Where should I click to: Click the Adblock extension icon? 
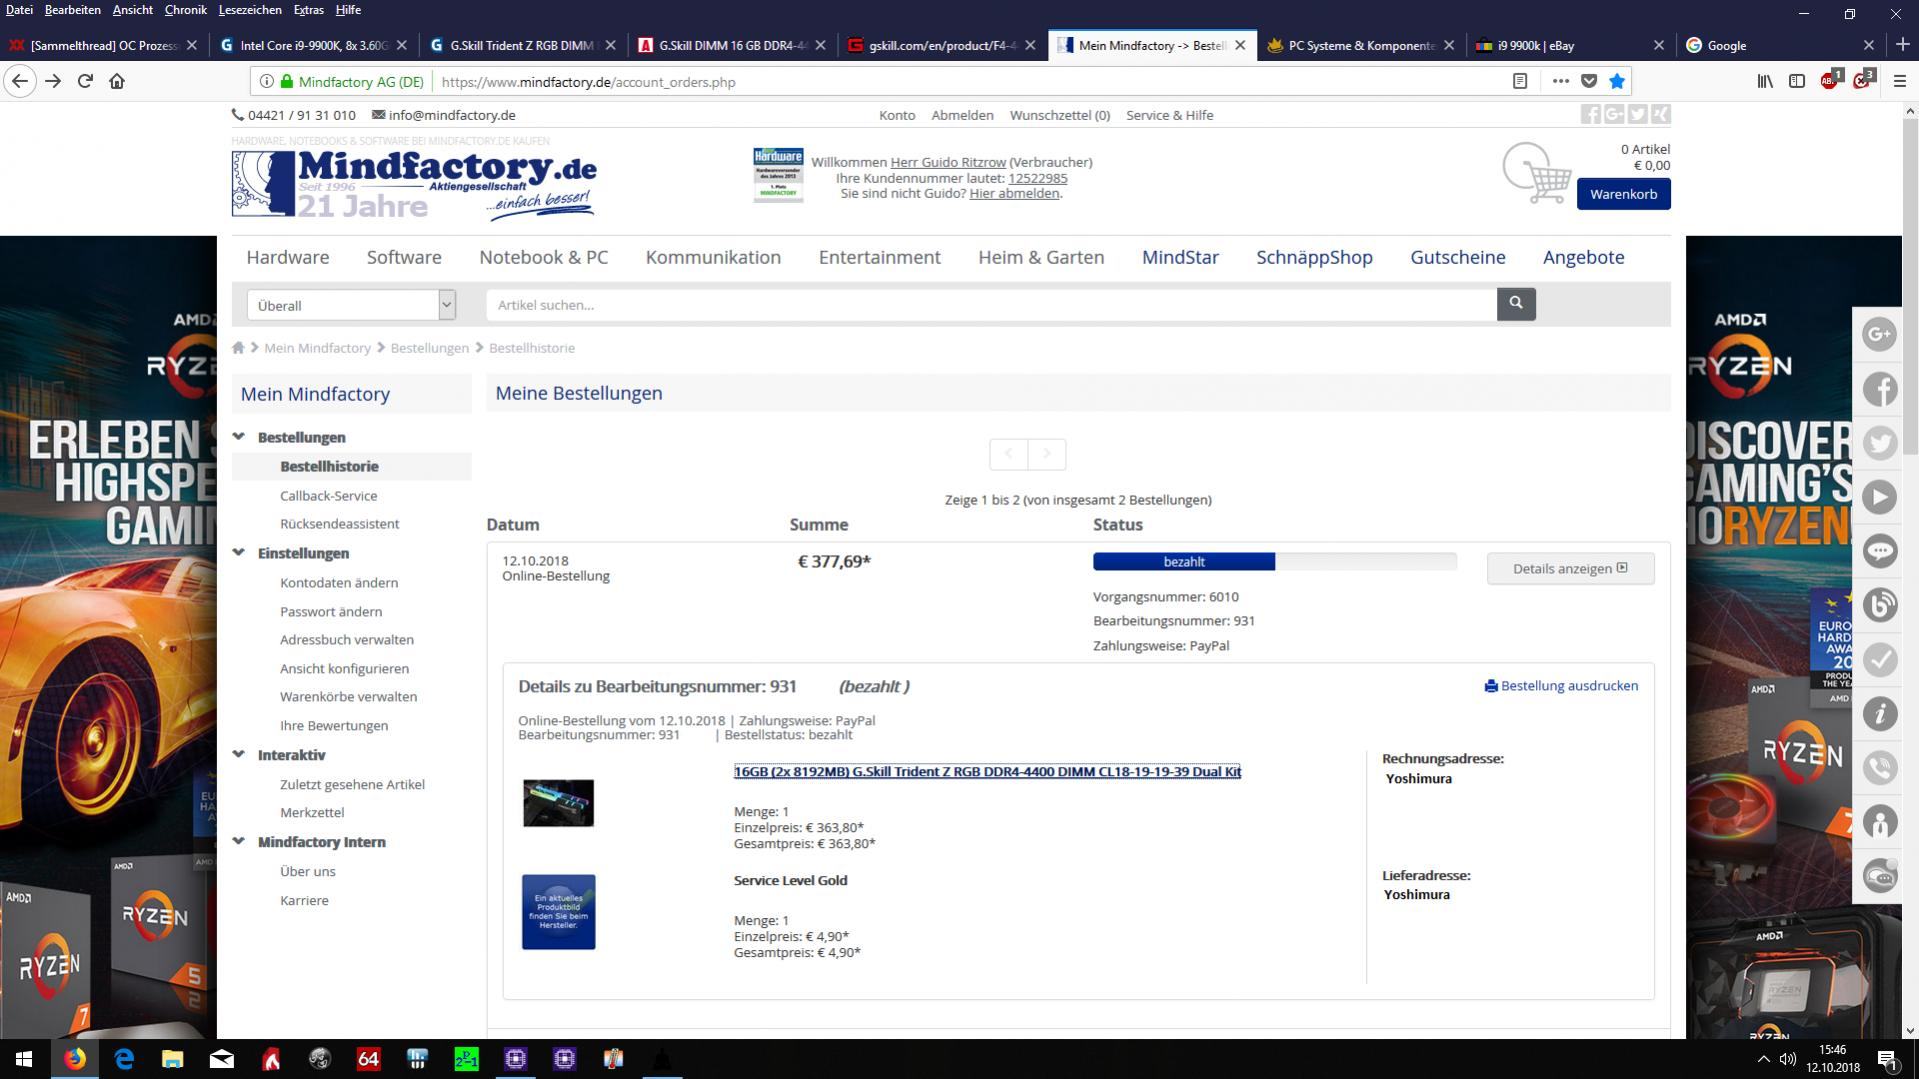tap(1831, 80)
